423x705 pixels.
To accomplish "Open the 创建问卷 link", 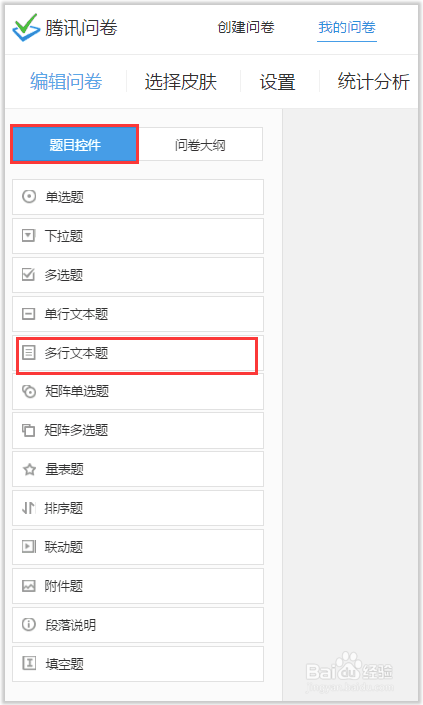I will click(246, 27).
